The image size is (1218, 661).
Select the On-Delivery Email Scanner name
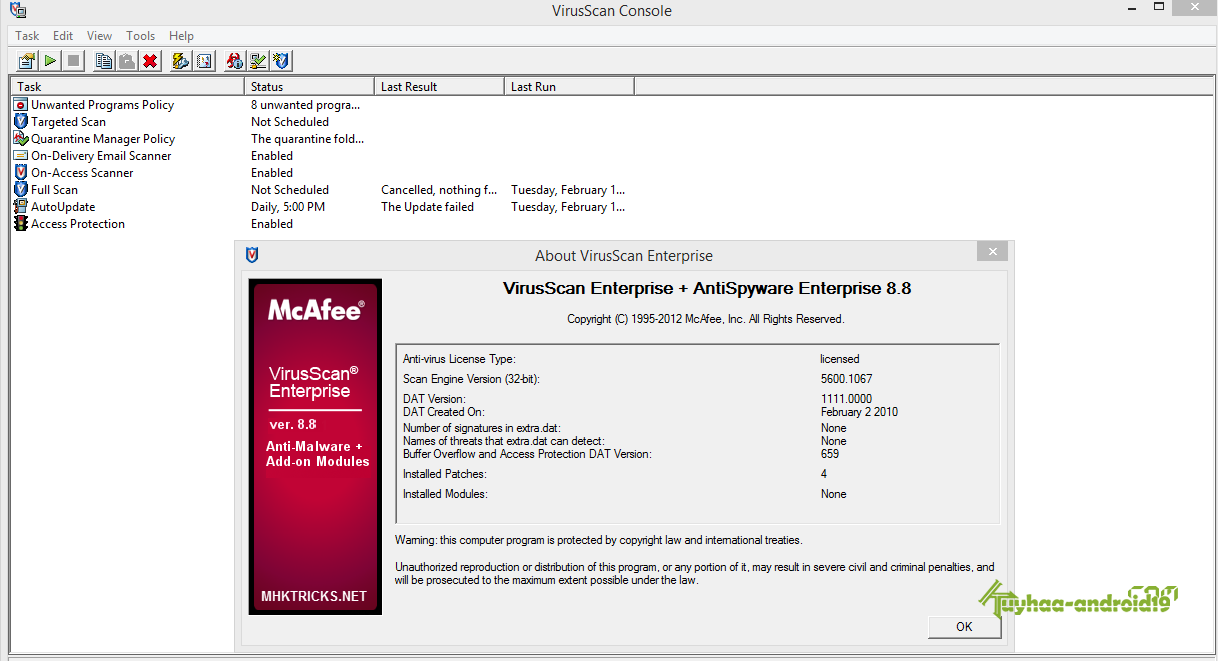tap(101, 156)
